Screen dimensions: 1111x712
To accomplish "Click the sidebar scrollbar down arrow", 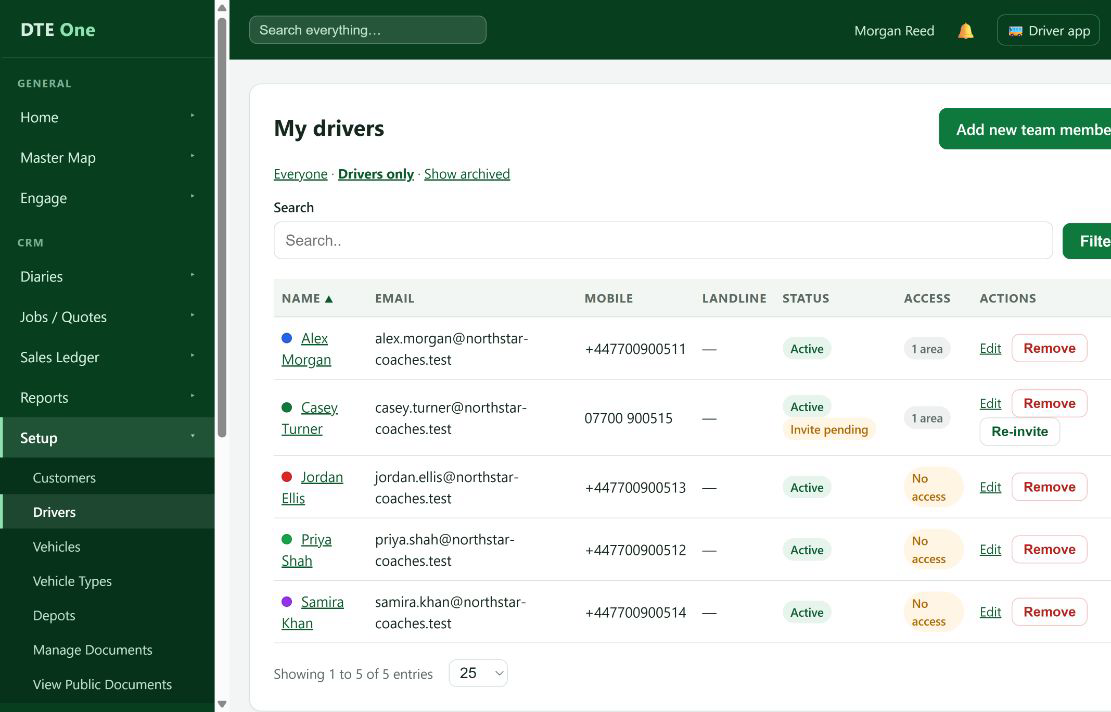I will pos(222,704).
